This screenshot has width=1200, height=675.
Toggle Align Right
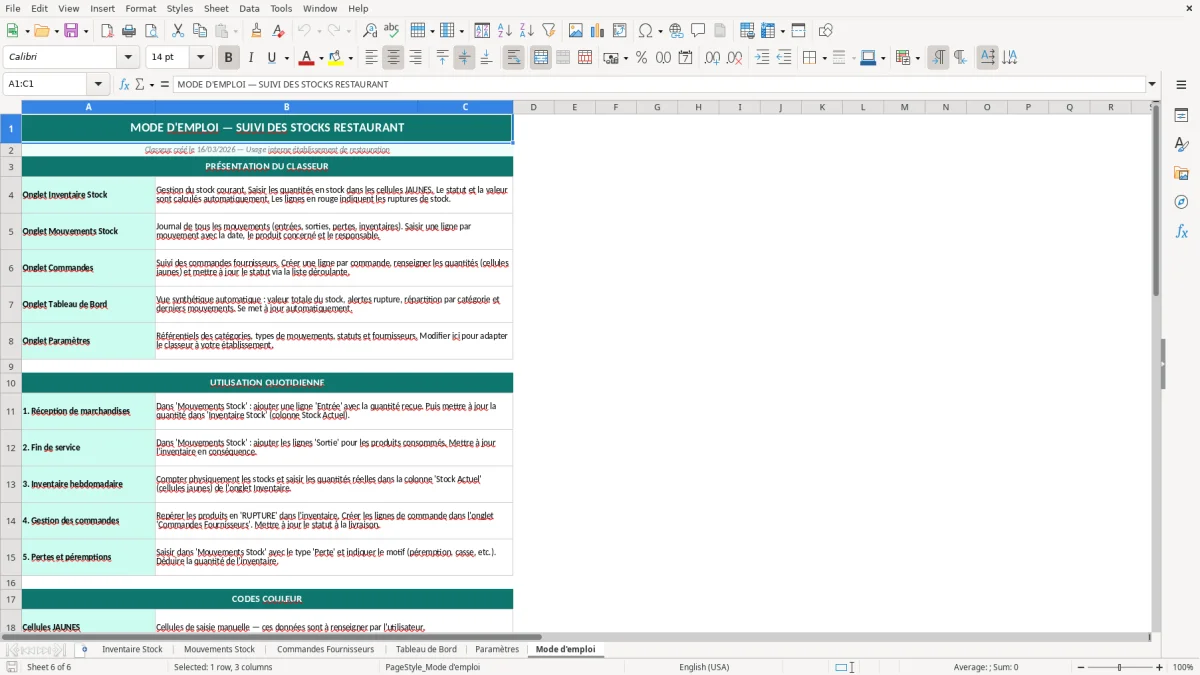pyautogui.click(x=415, y=58)
